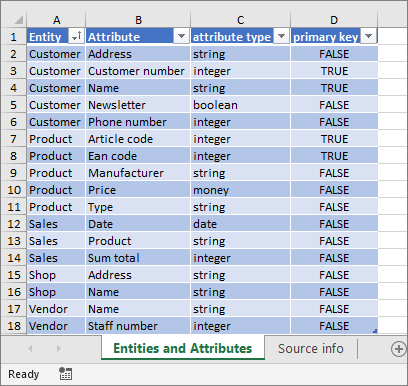Click the macro recording icon in status bar
This screenshot has height=386, width=408.
tap(65, 374)
